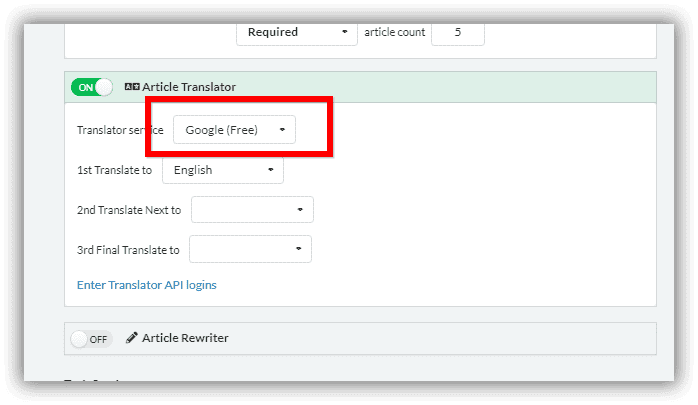The image size is (698, 405).
Task: Click the translate icon beside Article Translator
Action: point(132,87)
